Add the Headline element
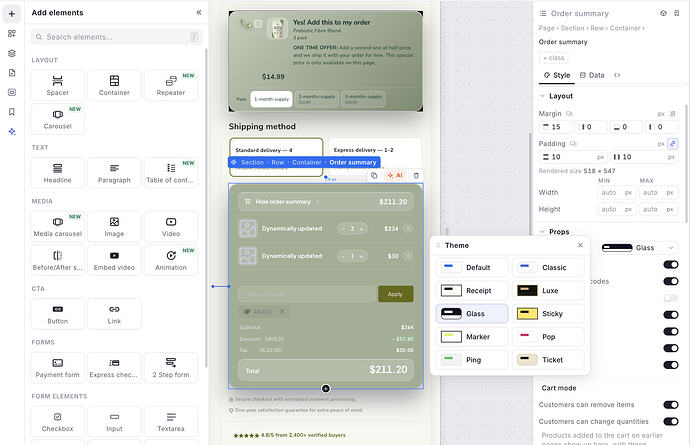 point(58,173)
